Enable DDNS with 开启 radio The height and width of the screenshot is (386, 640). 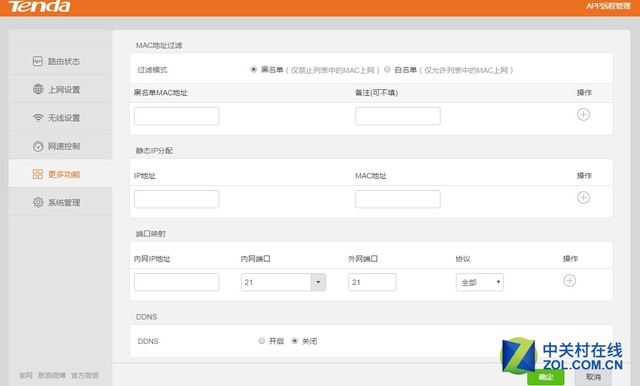(262, 341)
